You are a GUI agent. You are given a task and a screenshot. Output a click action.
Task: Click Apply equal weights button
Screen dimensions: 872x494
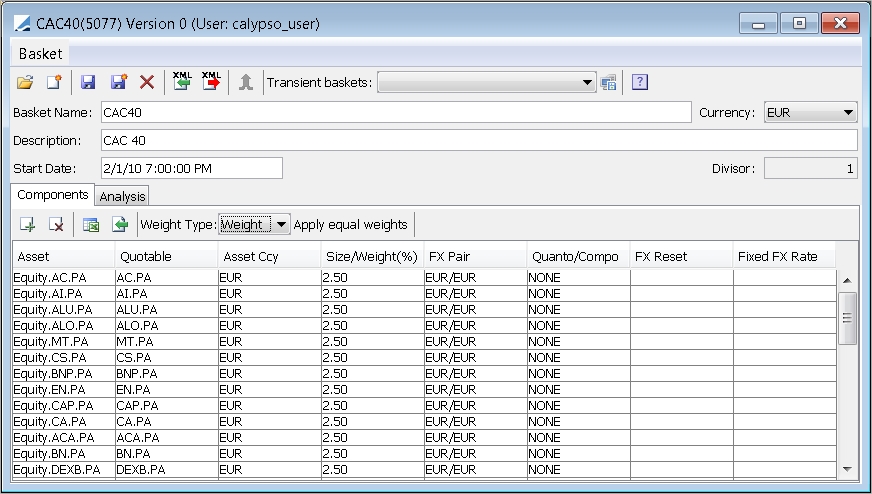tap(350, 225)
